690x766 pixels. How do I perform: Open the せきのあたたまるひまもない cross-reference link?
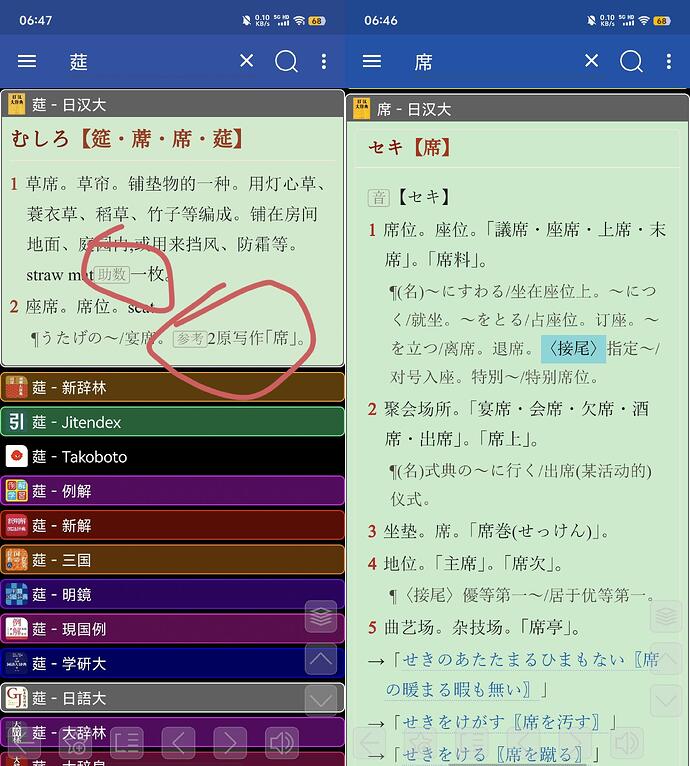pos(521,674)
